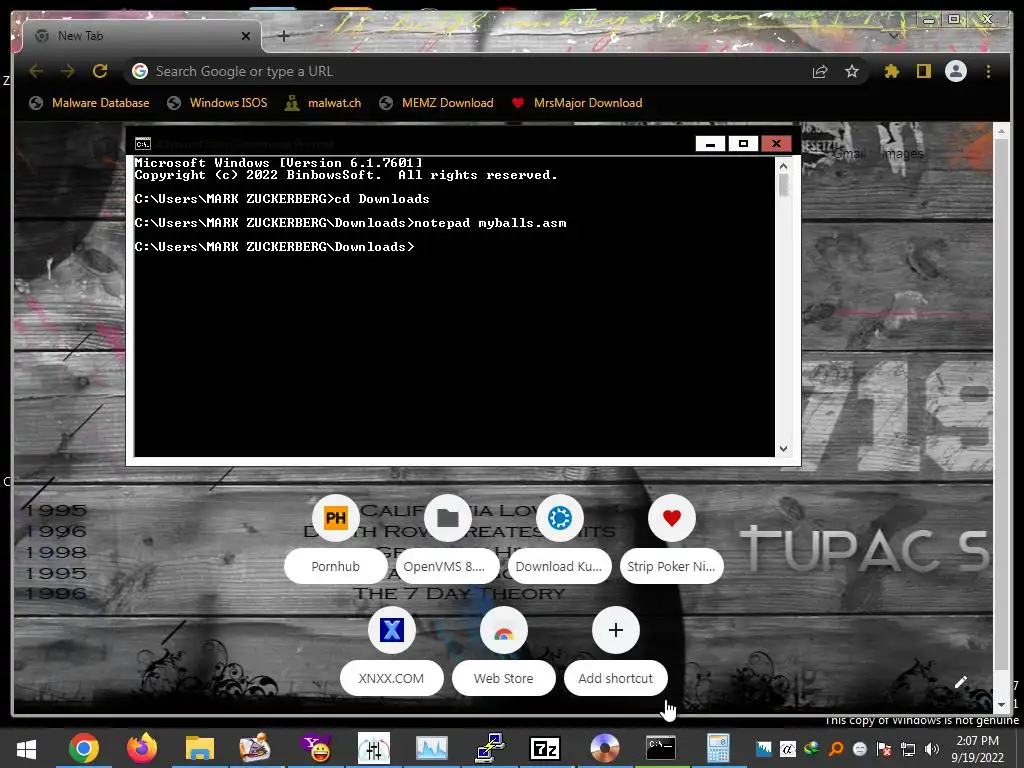Minimize the Command Prompt window
Viewport: 1024px width, 768px height.
(x=710, y=144)
